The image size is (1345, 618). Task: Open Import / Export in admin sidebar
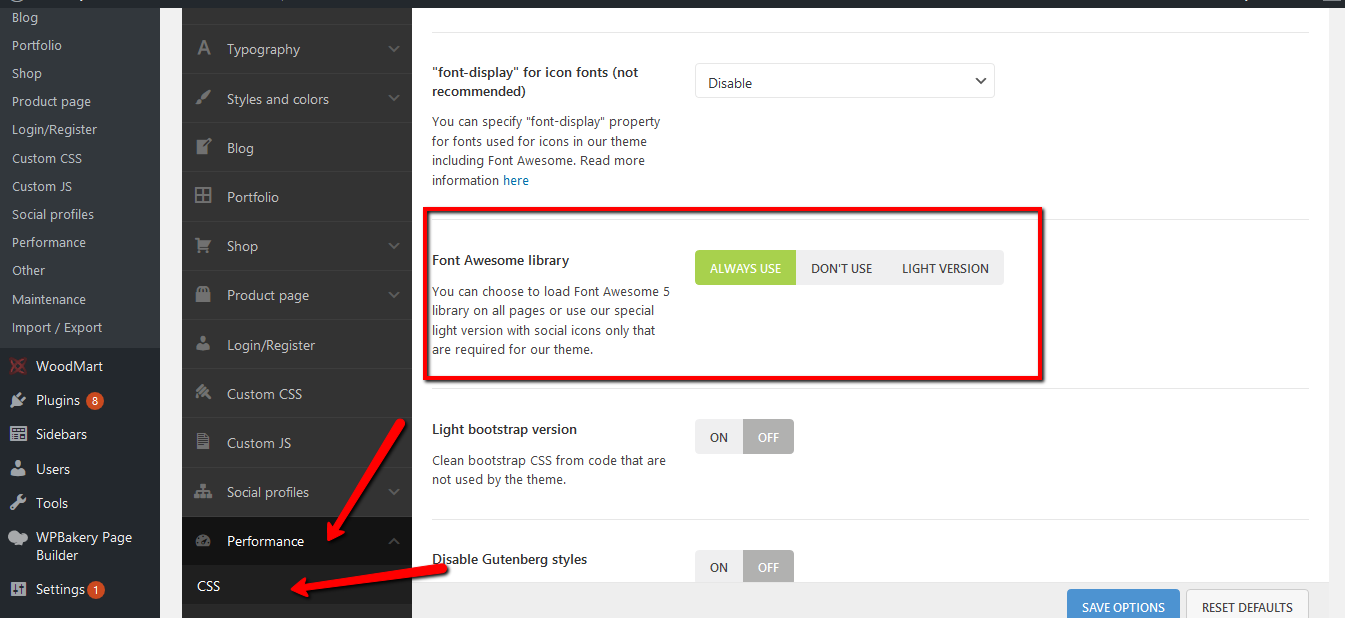(57, 327)
